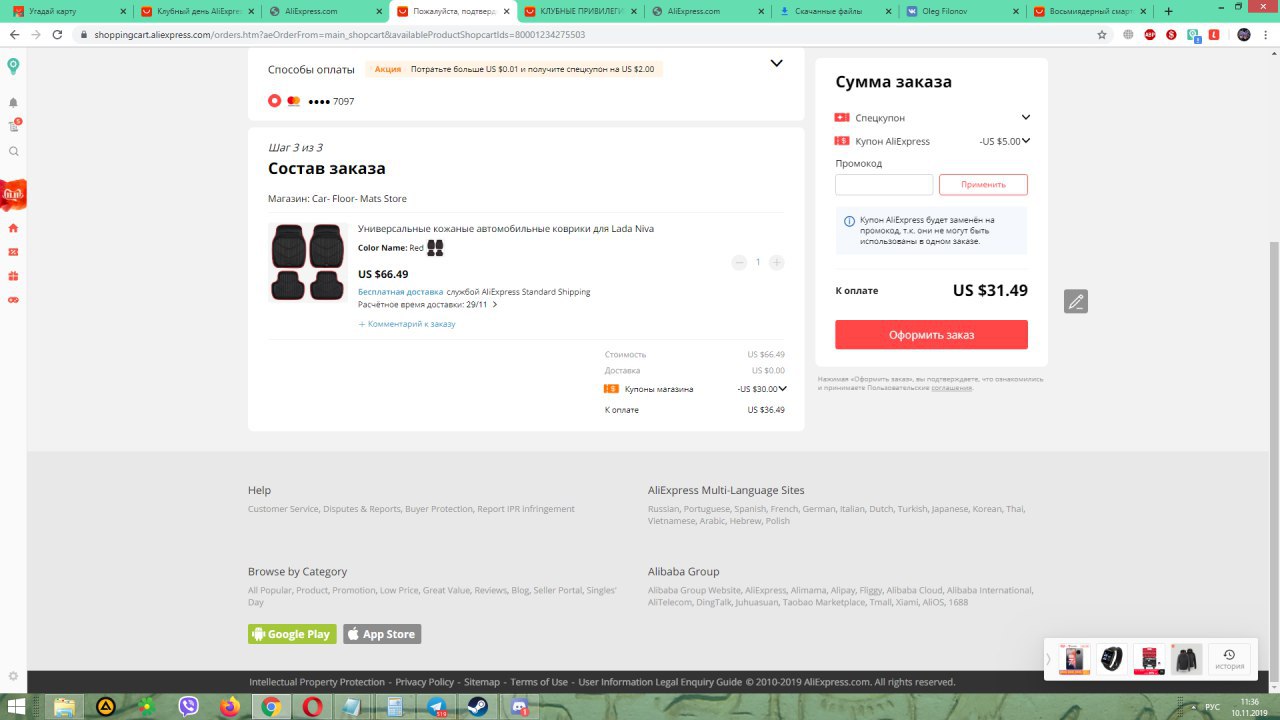Switch to the Восьмиядерный смартфон tab
Viewport: 1280px width, 720px height.
click(x=1090, y=11)
